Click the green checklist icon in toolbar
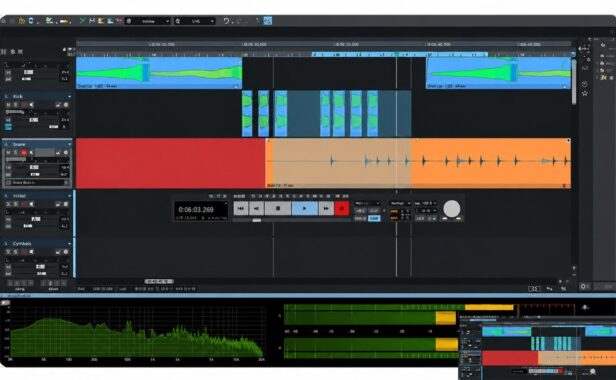616x380 pixels. click(49, 21)
